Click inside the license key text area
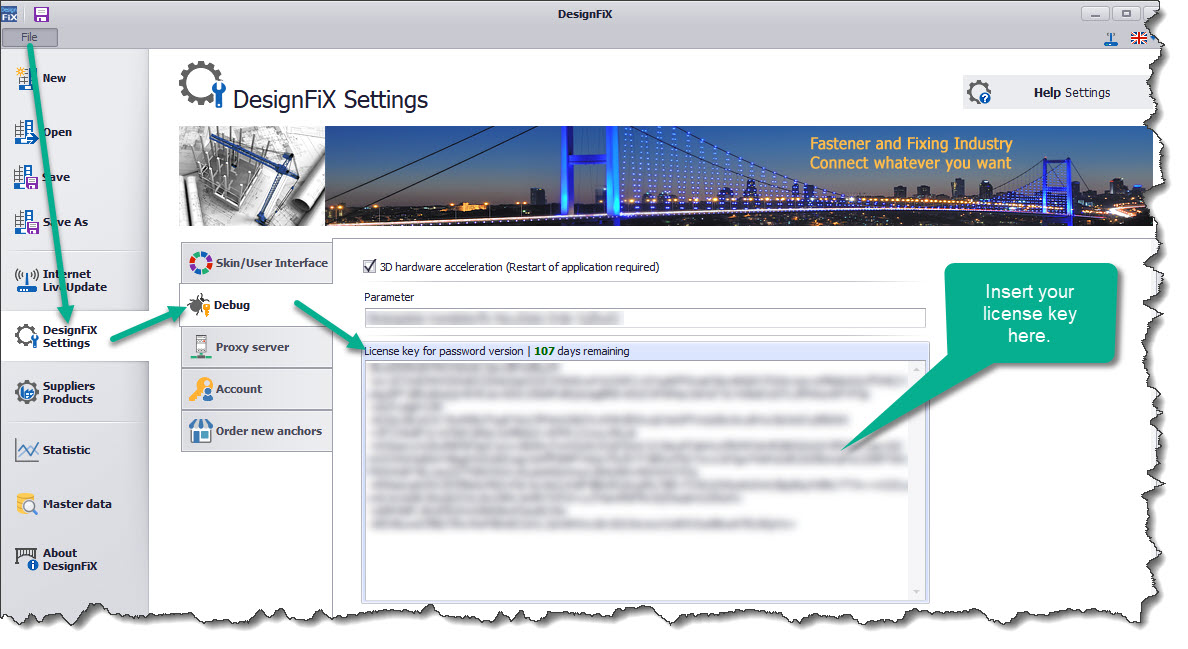 click(x=638, y=480)
